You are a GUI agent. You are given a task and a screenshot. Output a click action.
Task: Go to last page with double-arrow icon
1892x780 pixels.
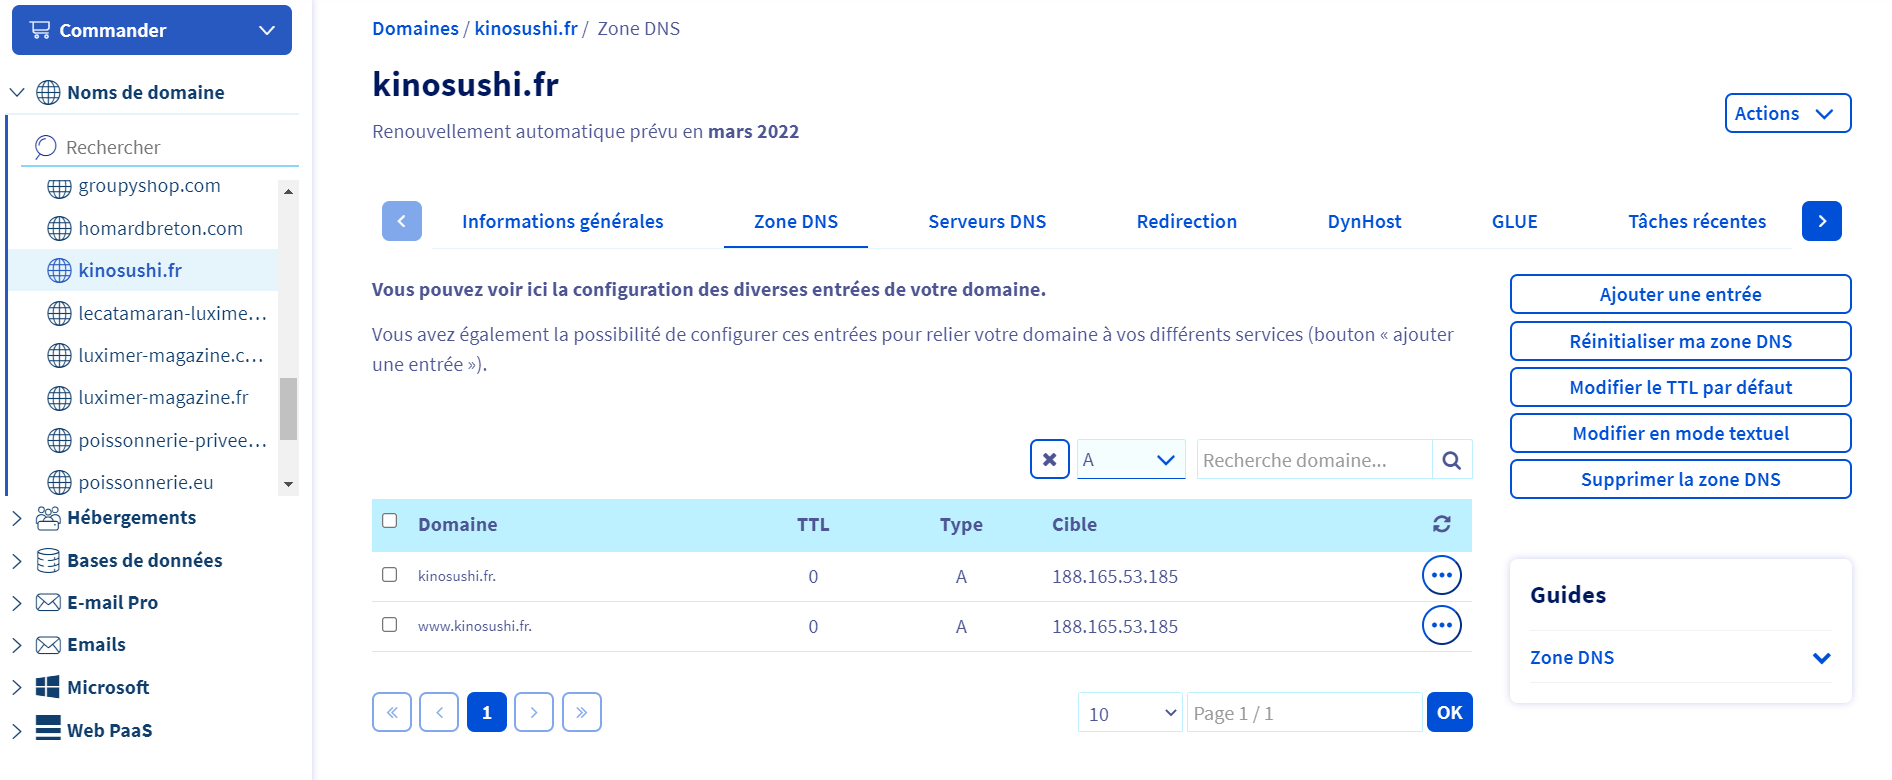[x=581, y=713]
